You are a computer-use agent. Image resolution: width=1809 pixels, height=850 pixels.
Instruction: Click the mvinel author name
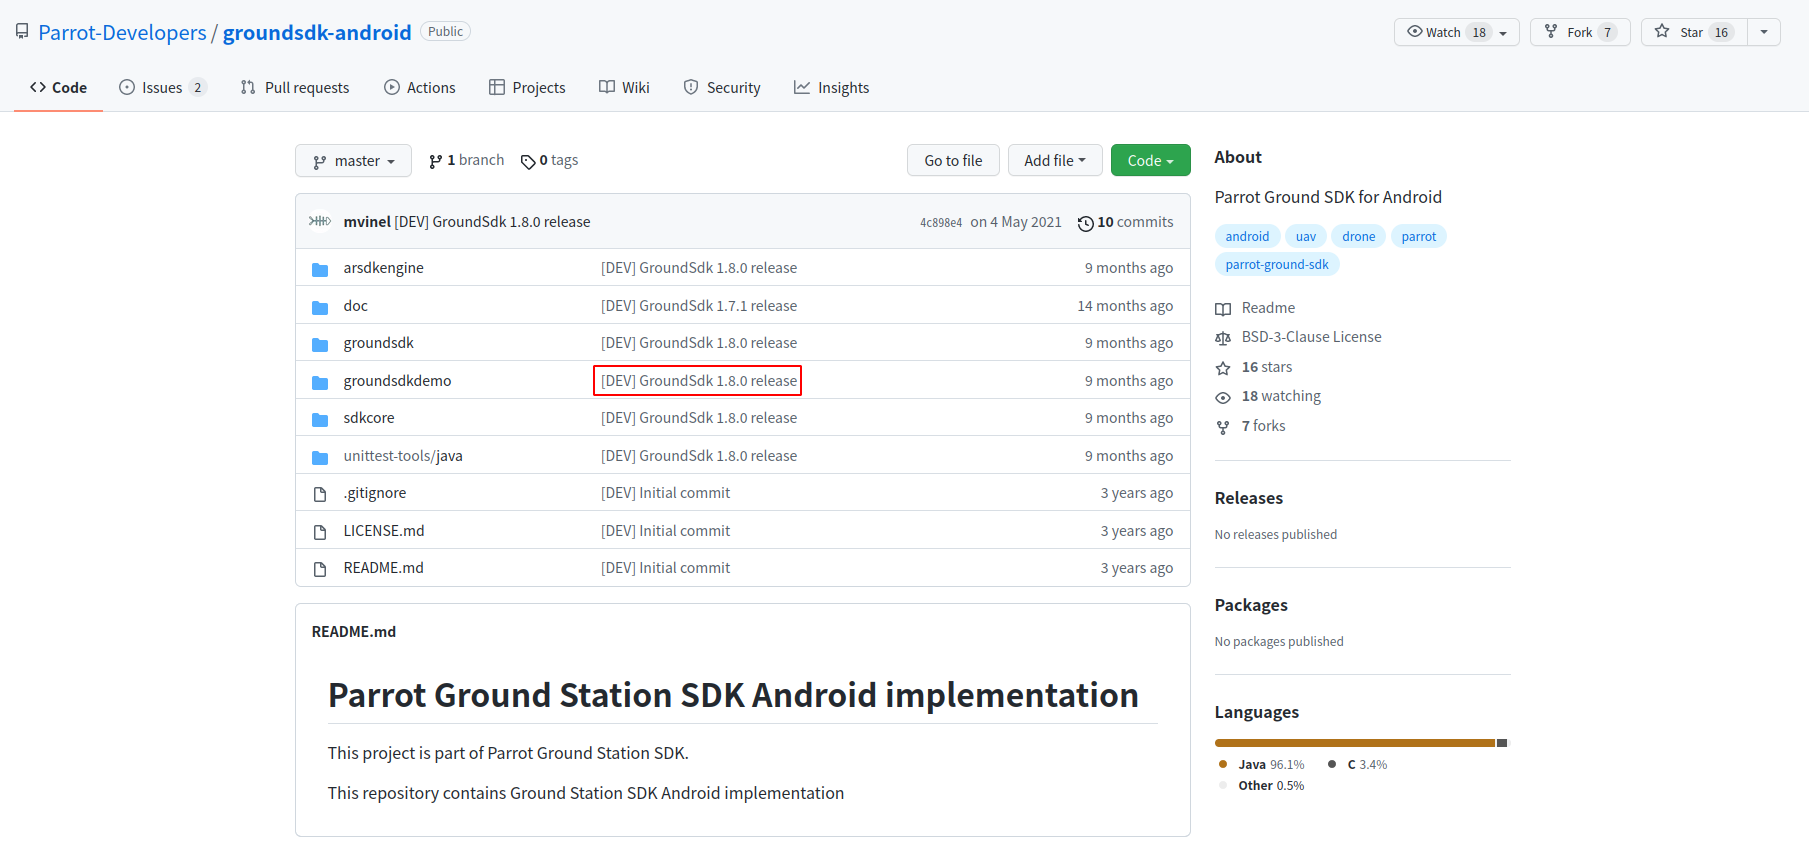367,222
